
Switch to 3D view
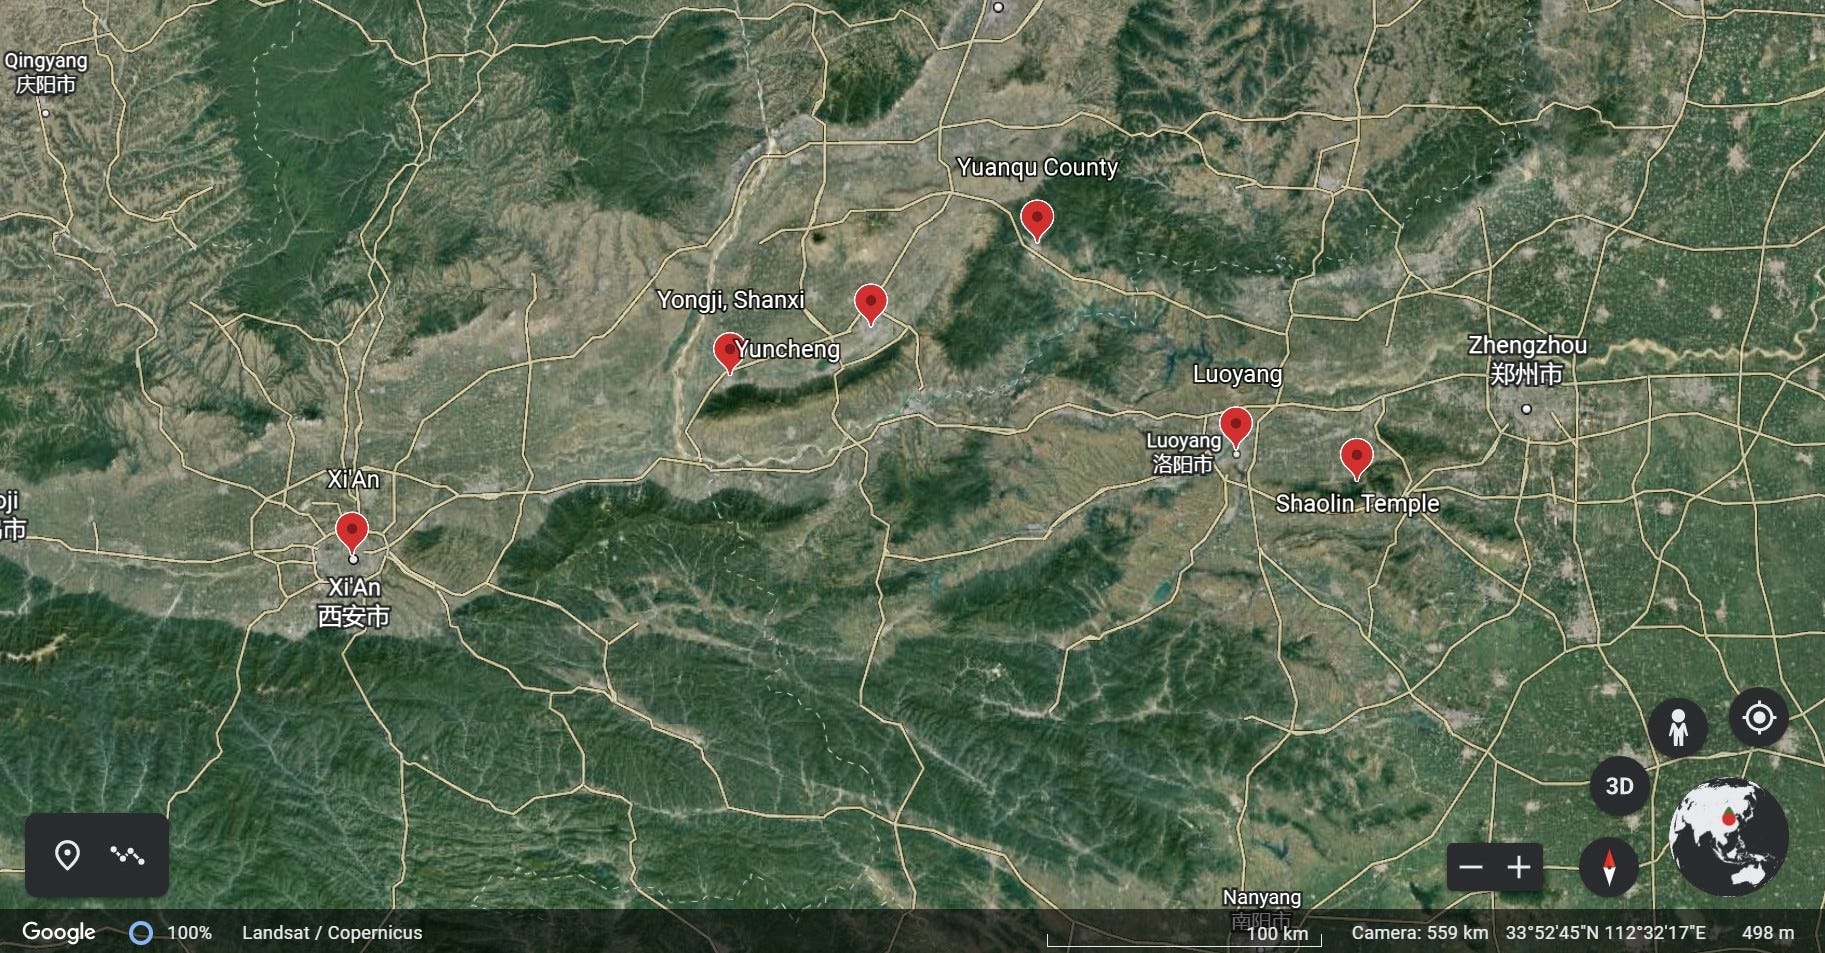1620,786
